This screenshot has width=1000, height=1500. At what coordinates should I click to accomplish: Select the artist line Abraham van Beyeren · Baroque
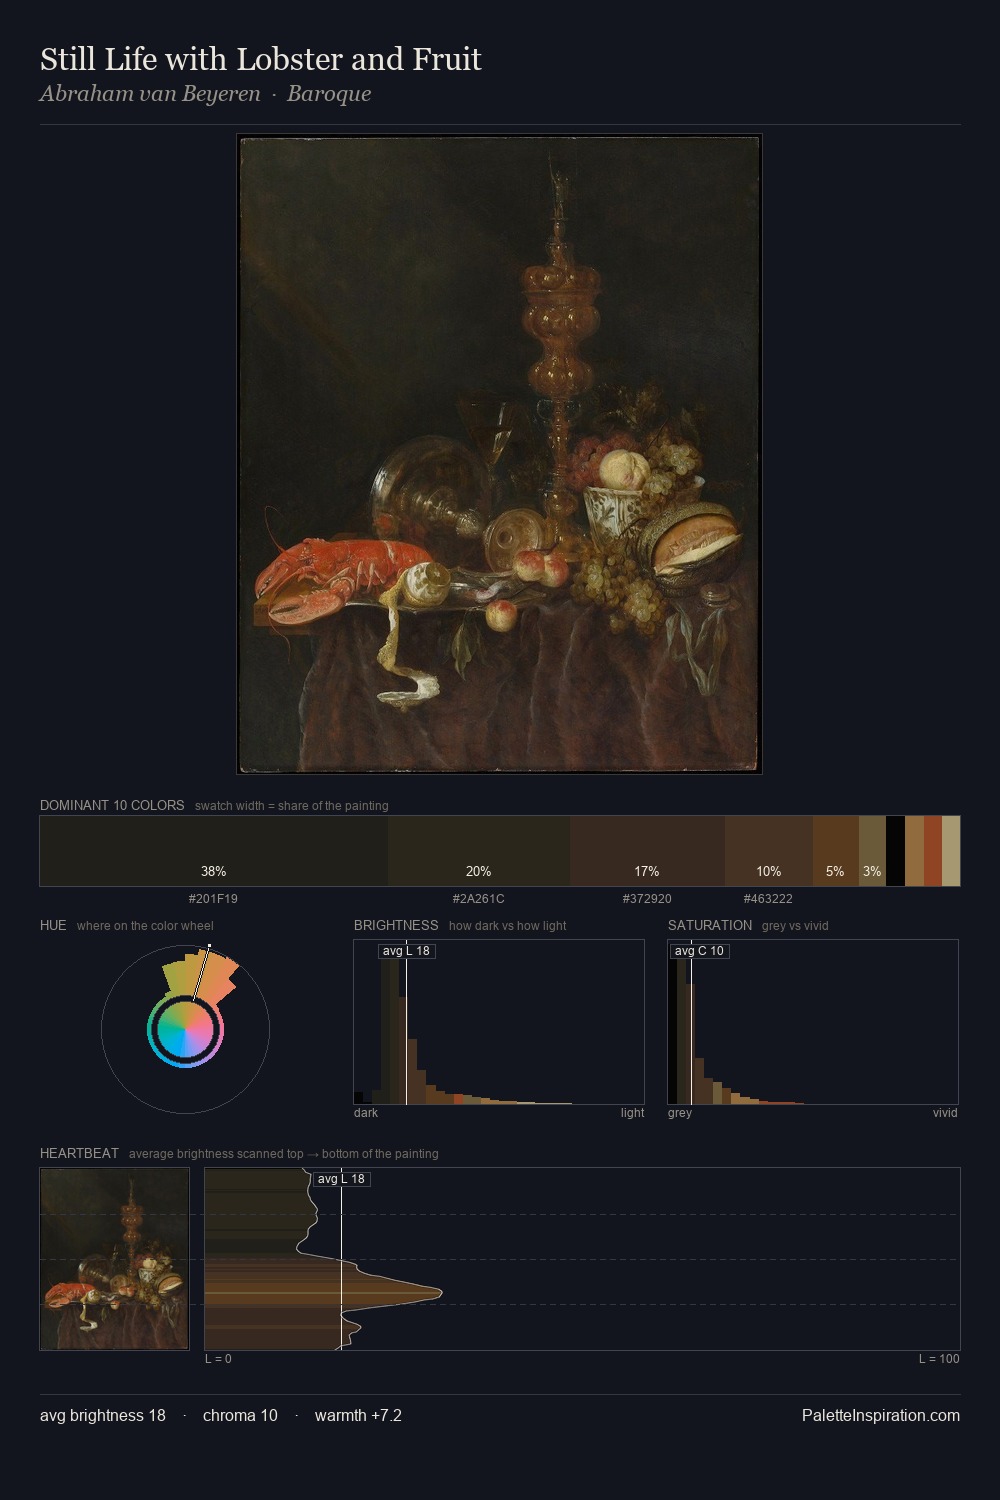[205, 94]
